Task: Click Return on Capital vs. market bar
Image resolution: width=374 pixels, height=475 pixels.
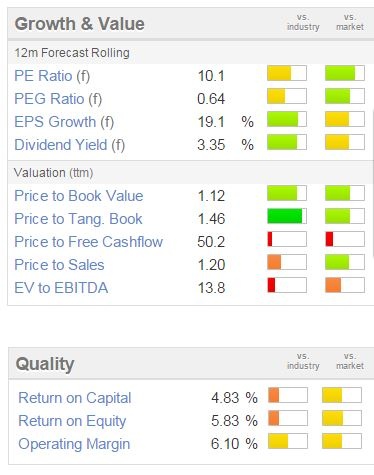Action: 342,395
